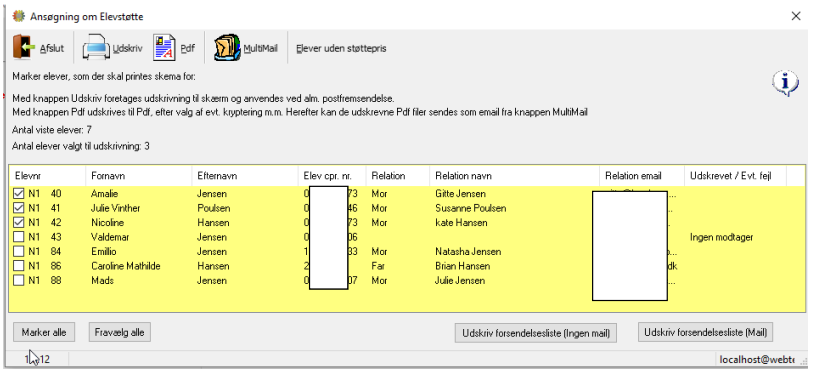Click the app icon in title bar
814x373 pixels.
point(19,16)
